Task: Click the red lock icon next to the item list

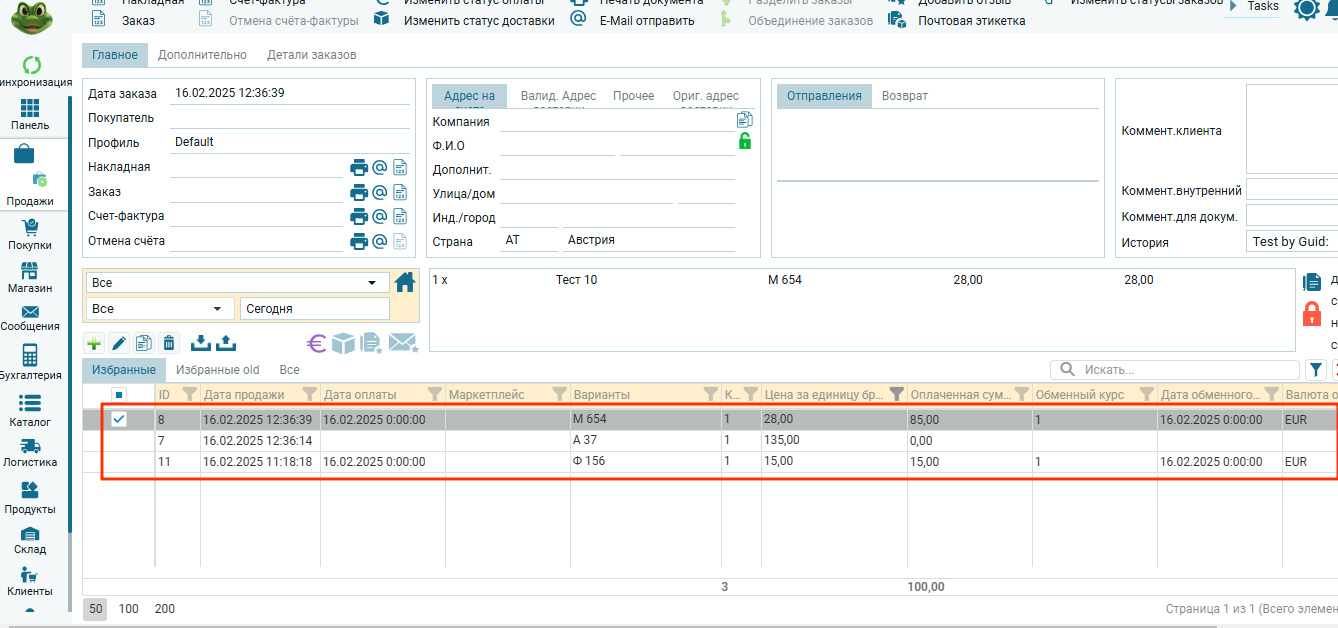Action: pyautogui.click(x=1312, y=315)
